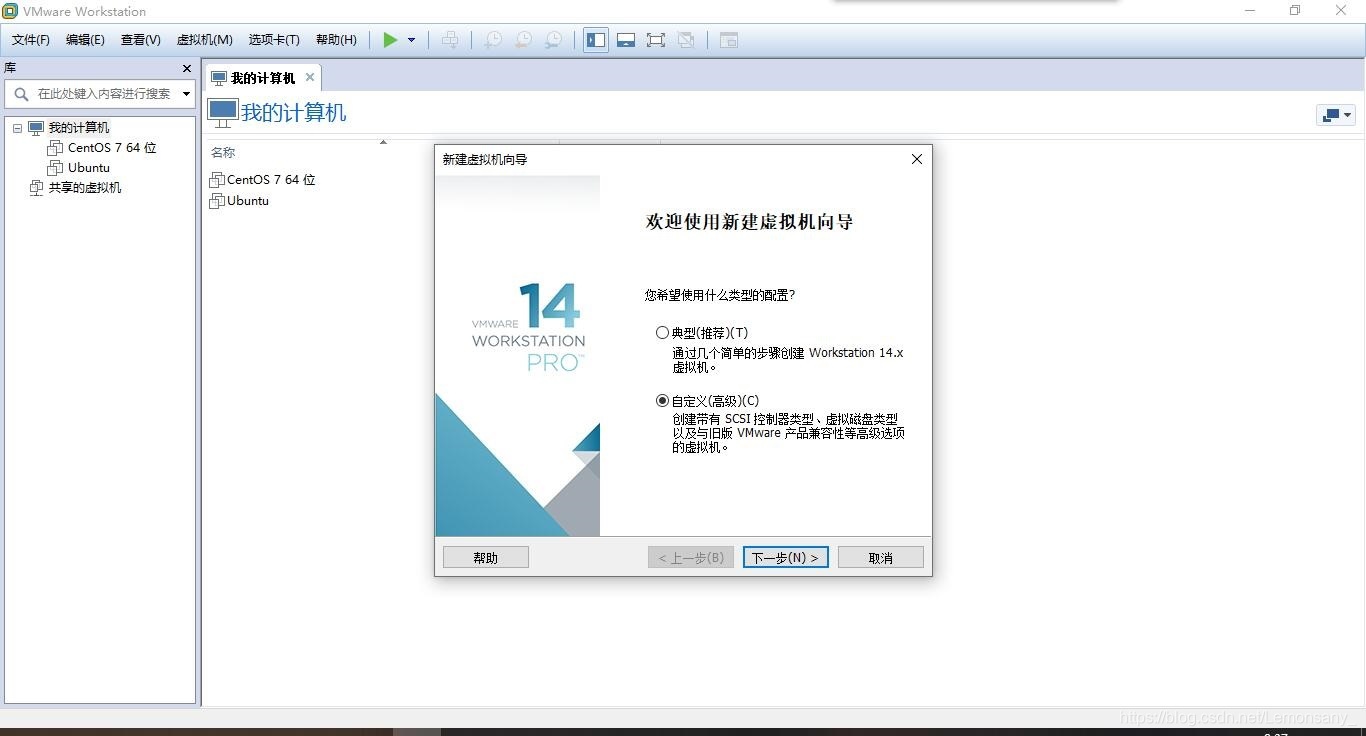Click the 名称 column header

[x=223, y=152]
